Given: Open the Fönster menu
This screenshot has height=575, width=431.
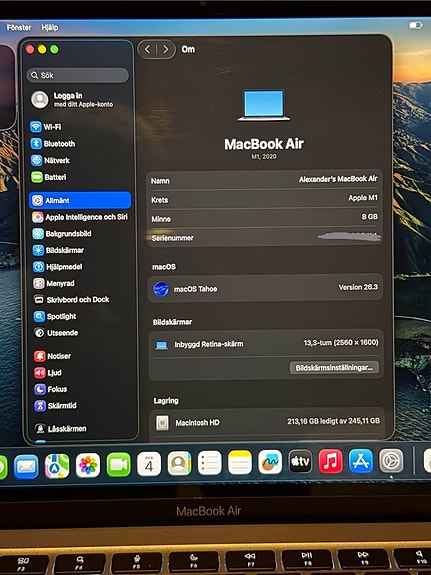Looking at the screenshot, I should [x=19, y=28].
